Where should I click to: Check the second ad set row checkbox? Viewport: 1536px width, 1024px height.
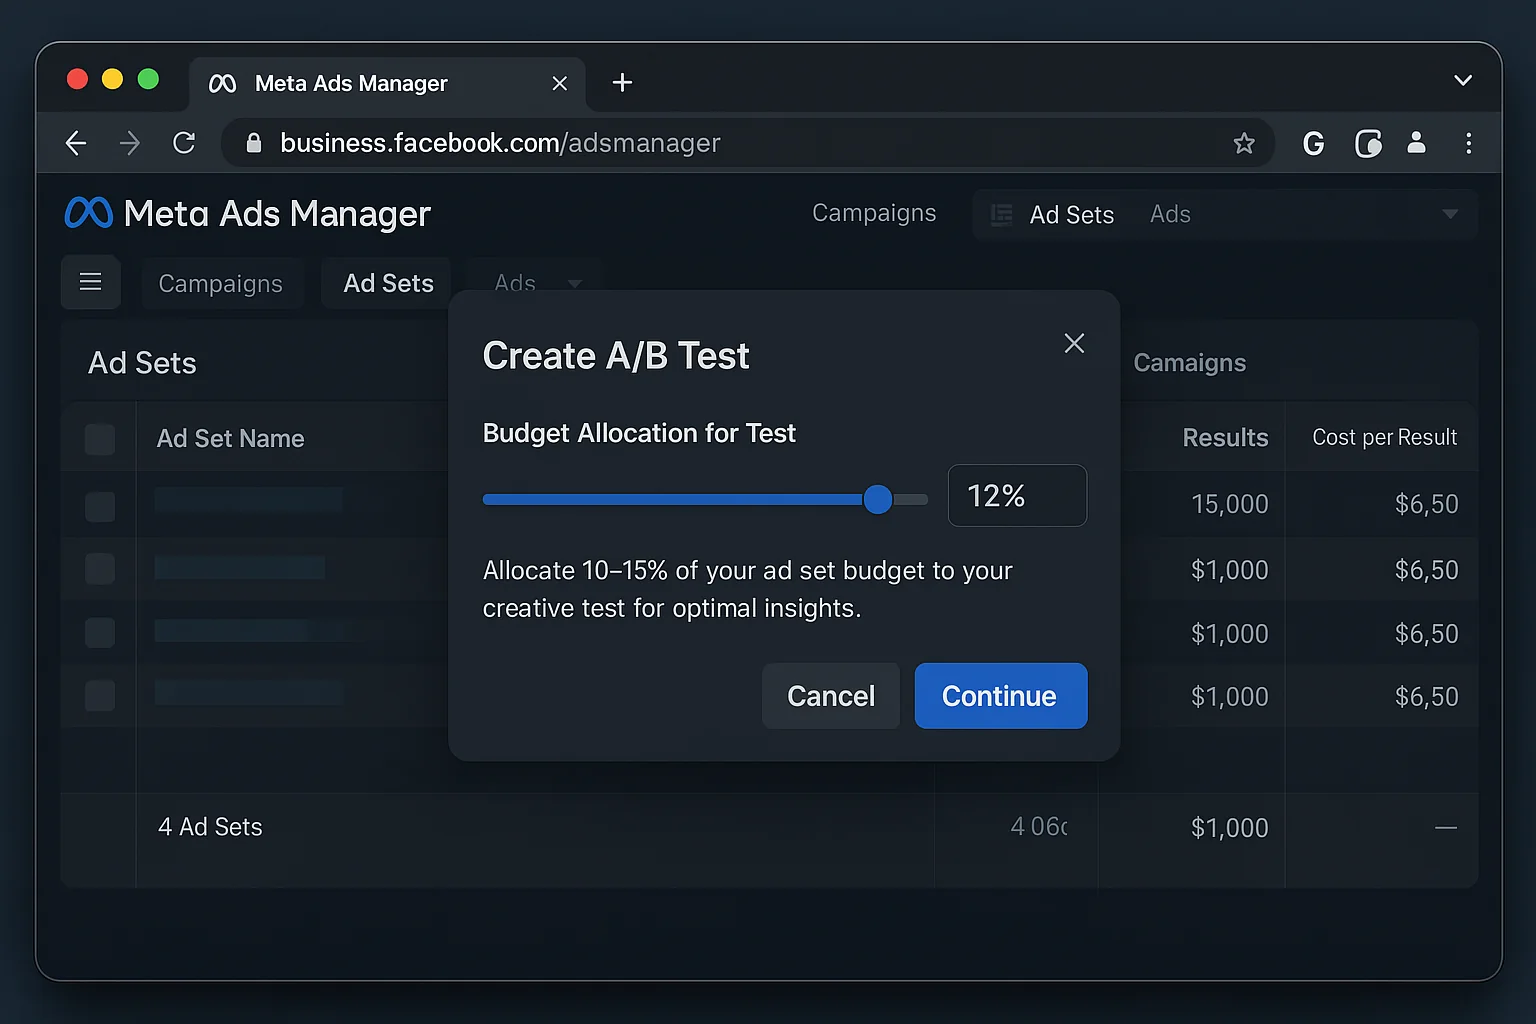(99, 569)
